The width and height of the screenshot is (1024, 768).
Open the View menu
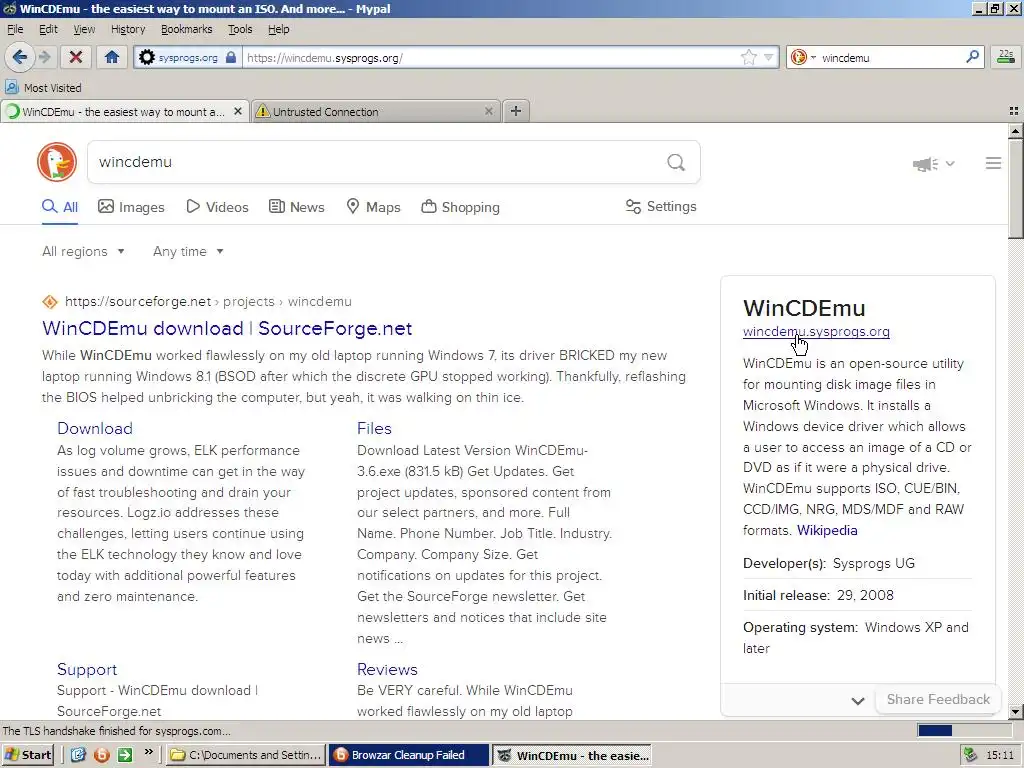[84, 29]
